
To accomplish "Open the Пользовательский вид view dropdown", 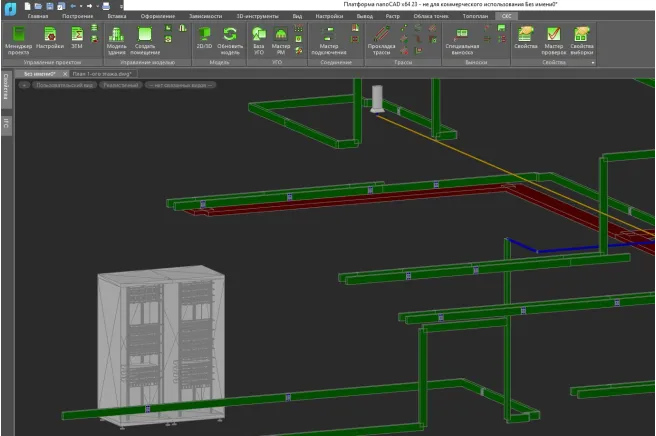I will [62, 85].
